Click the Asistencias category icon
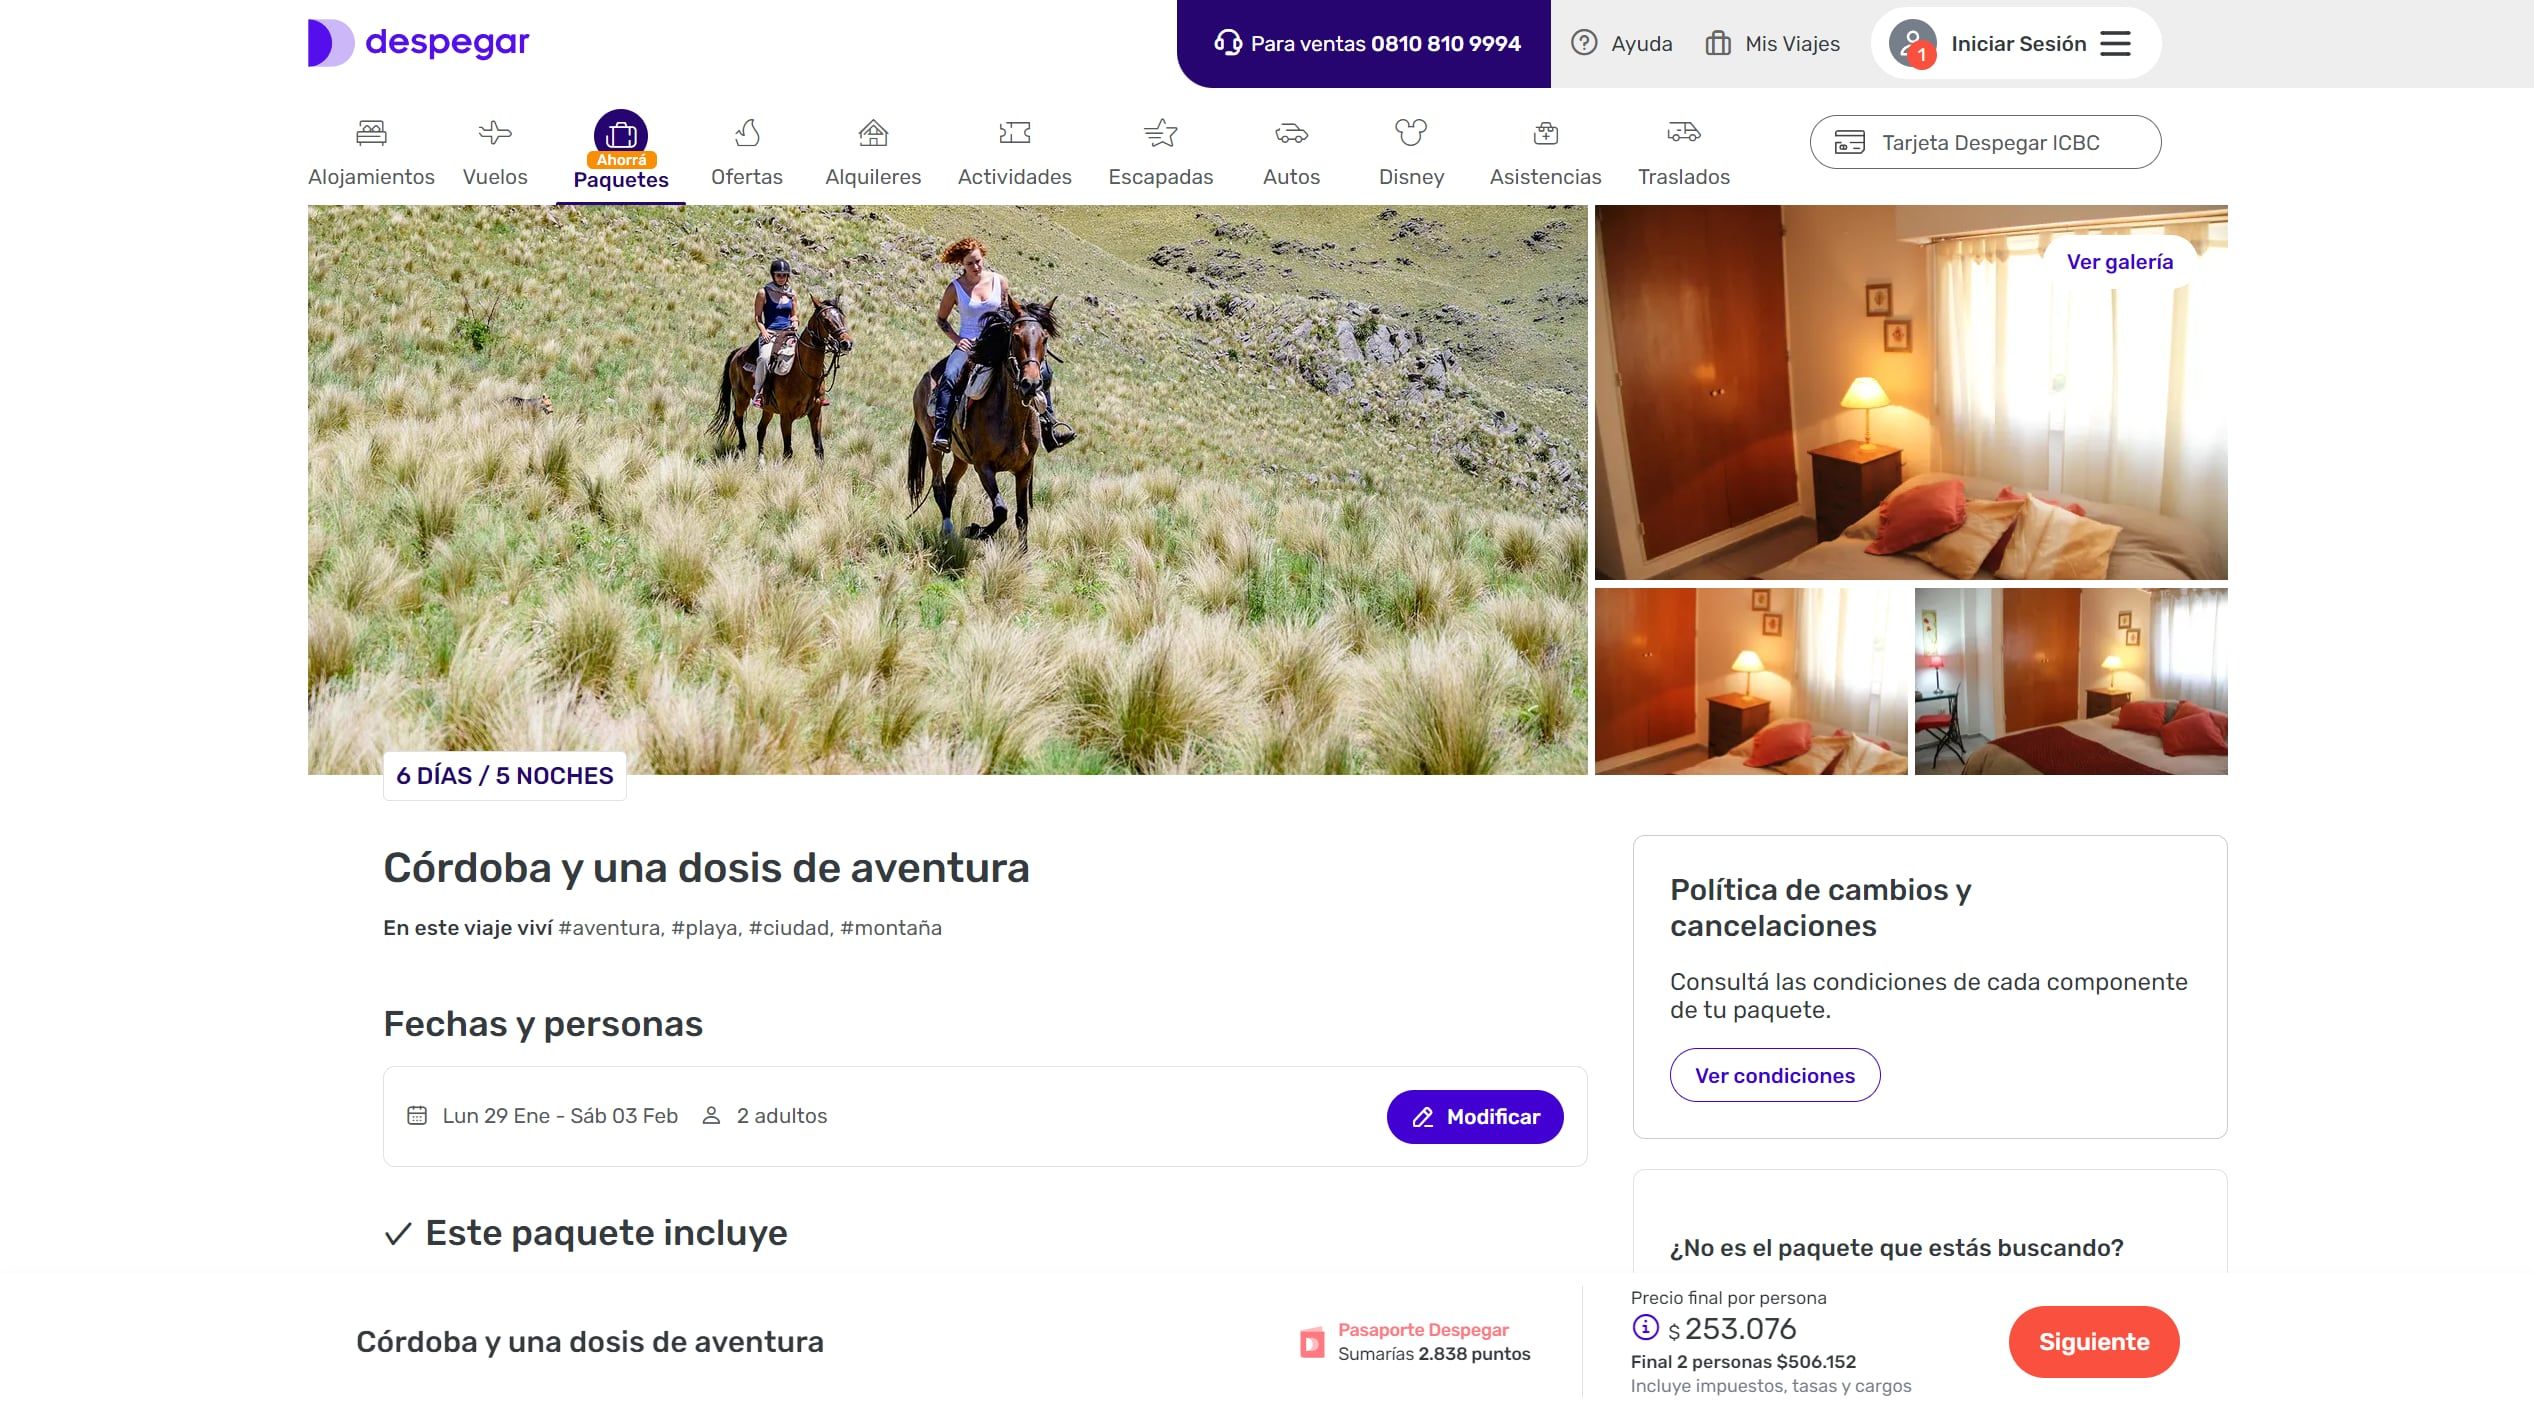The width and height of the screenshot is (2534, 1404). [1544, 132]
